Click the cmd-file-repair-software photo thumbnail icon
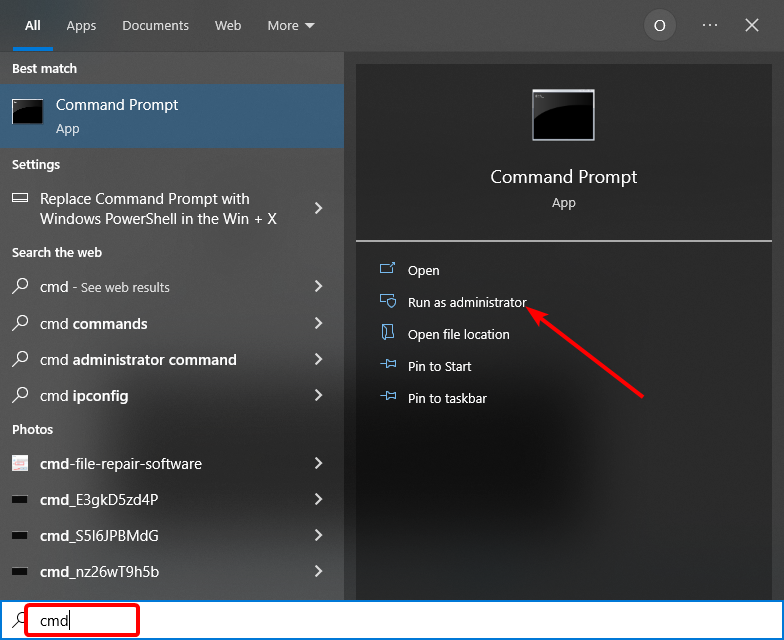Image resolution: width=784 pixels, height=640 pixels. point(20,463)
